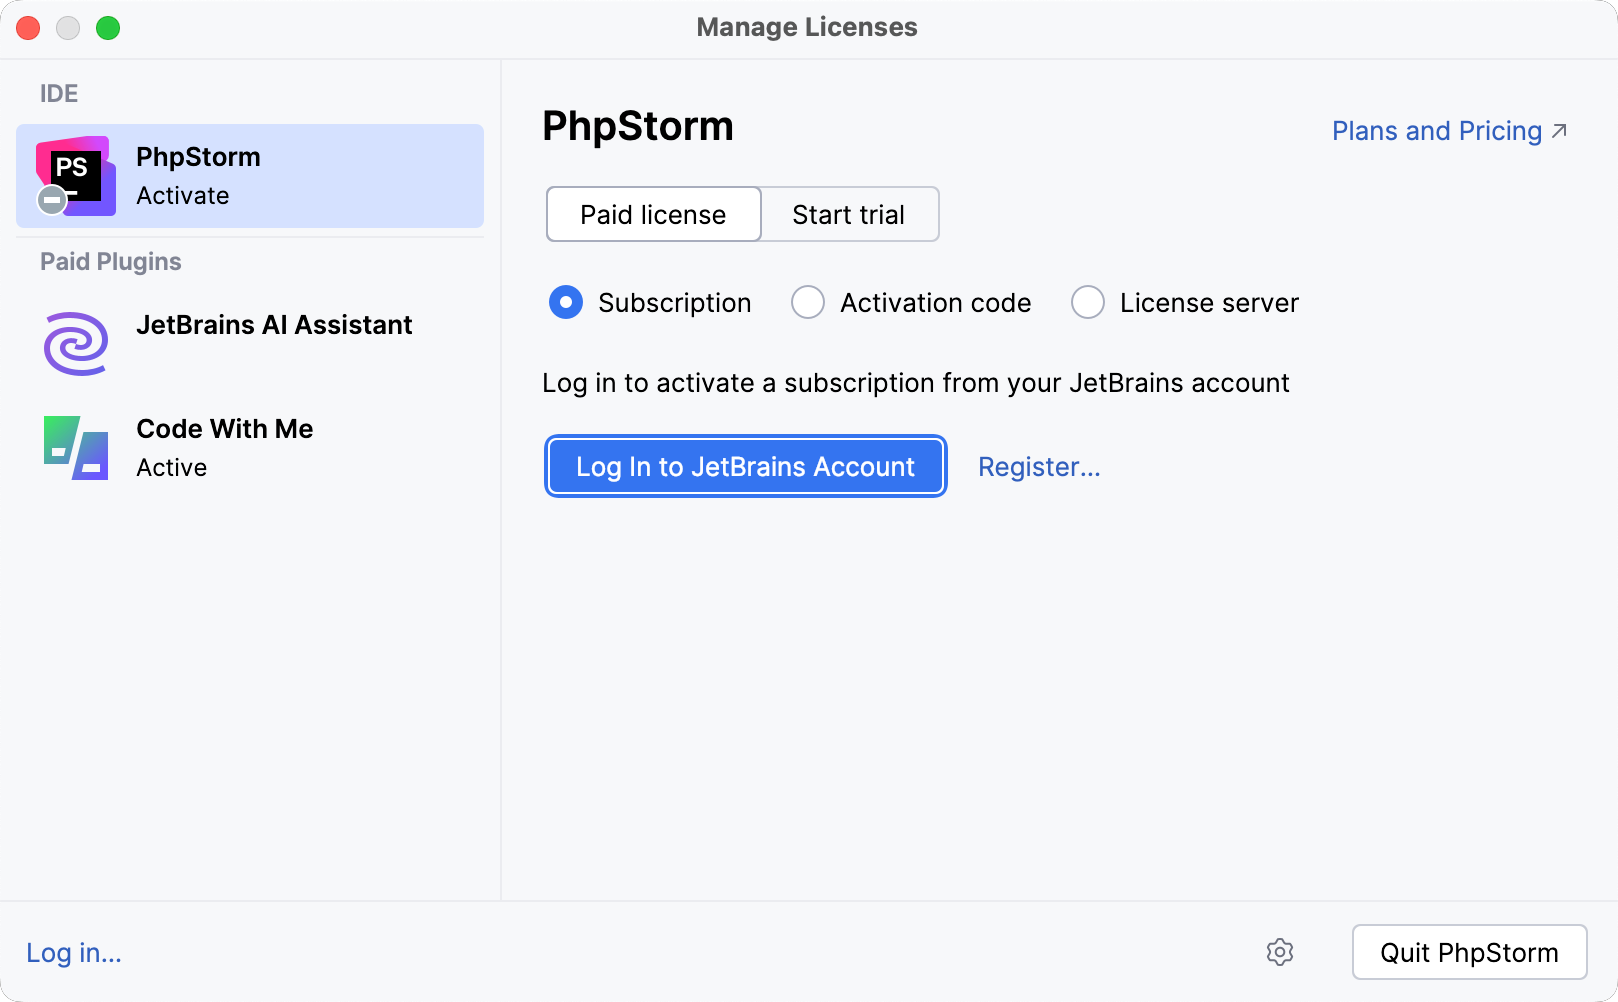Click the JetBrains AI Assistant plugin icon

click(x=74, y=343)
